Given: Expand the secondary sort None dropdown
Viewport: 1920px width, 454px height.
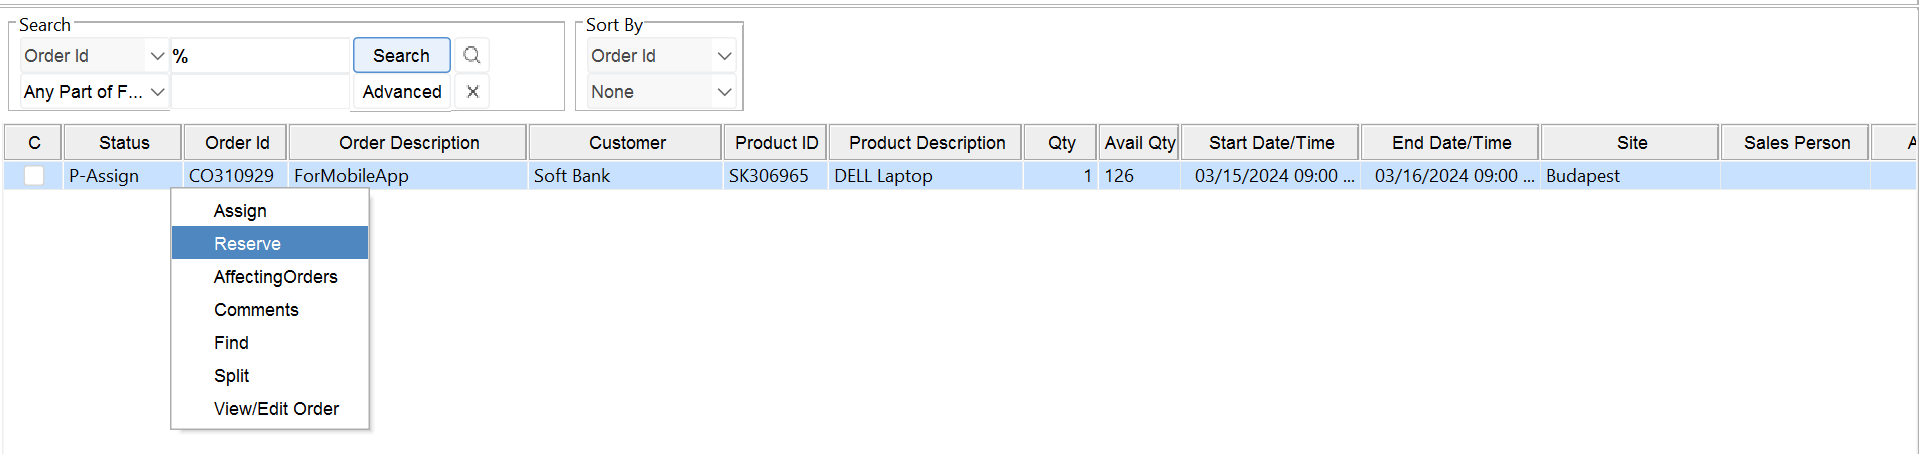Looking at the screenshot, I should pyautogui.click(x=724, y=92).
